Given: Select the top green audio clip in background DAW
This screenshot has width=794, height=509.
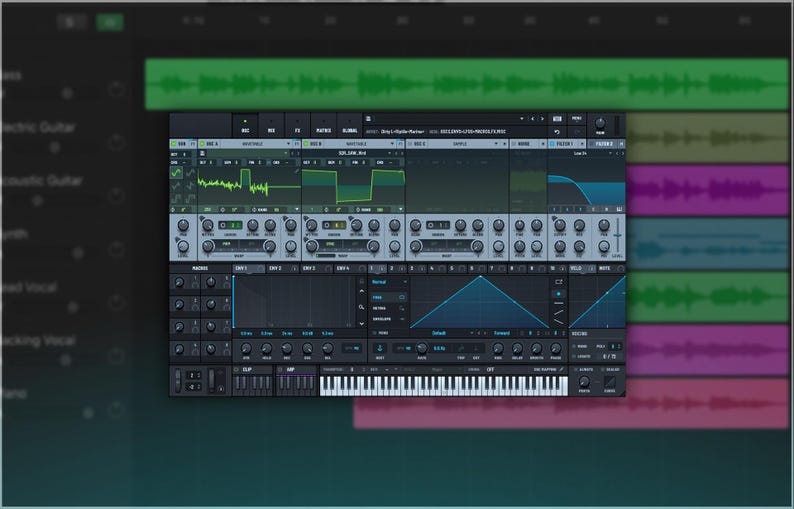Looking at the screenshot, I should (466, 84).
